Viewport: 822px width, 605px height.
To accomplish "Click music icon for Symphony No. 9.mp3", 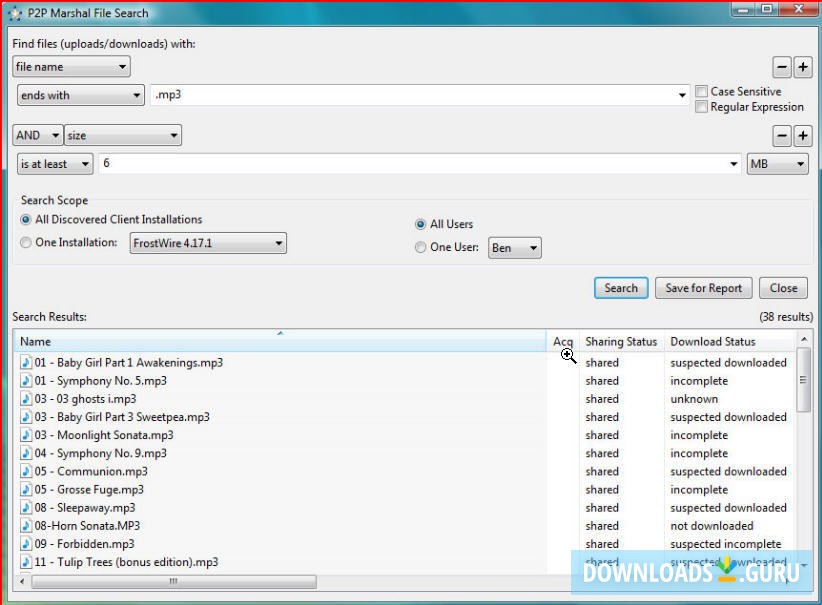I will click(x=26, y=453).
